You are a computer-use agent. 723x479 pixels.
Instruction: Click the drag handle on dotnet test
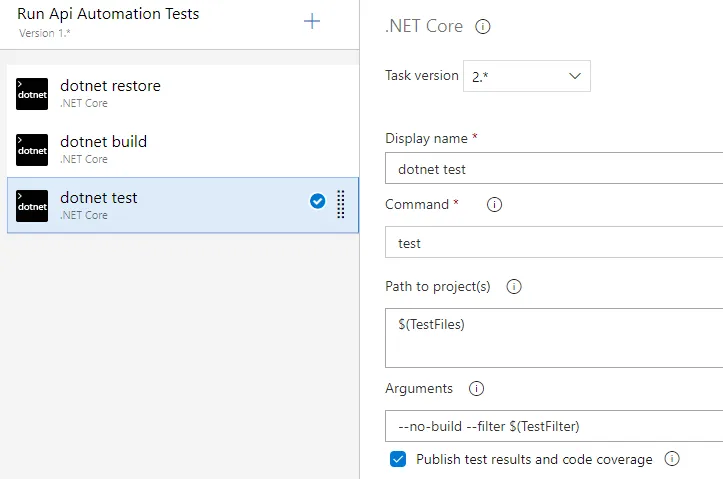tap(341, 204)
